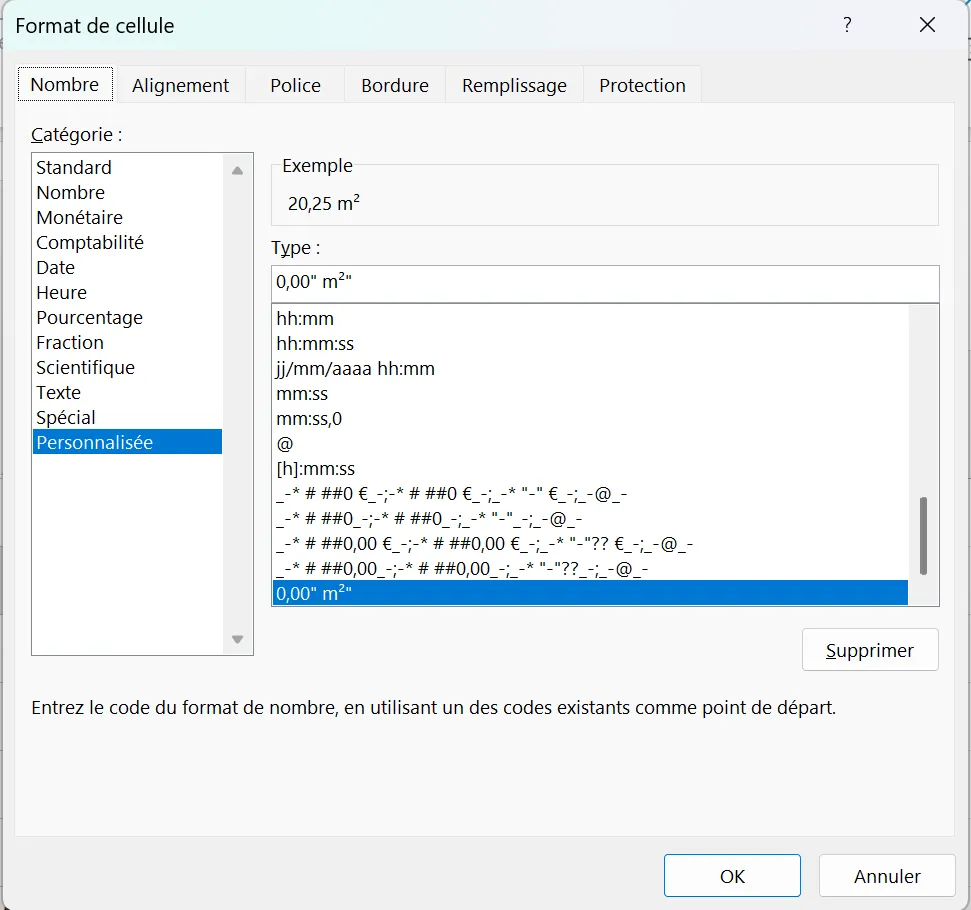Open the Protection tab
The width and height of the screenshot is (971, 910).
642,85
